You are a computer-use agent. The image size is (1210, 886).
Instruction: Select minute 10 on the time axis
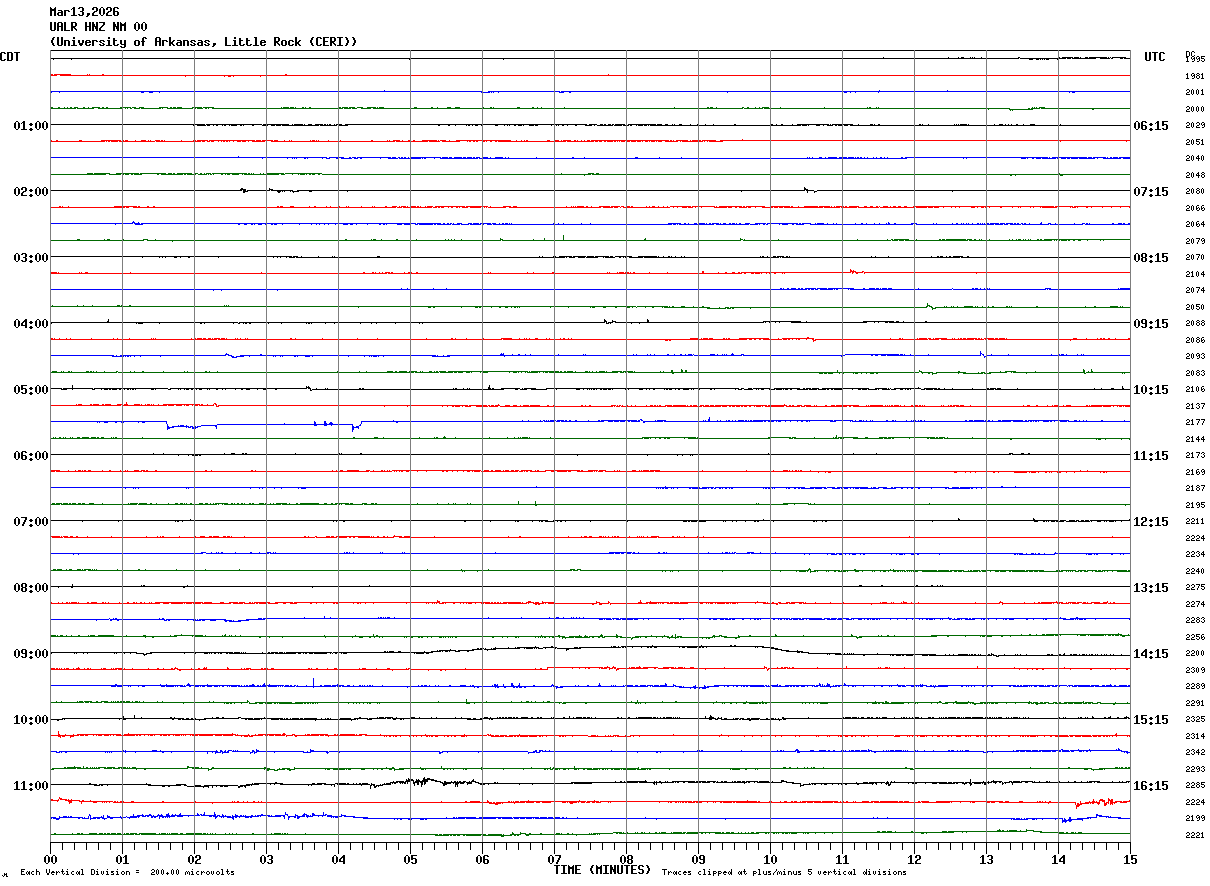pyautogui.click(x=770, y=859)
